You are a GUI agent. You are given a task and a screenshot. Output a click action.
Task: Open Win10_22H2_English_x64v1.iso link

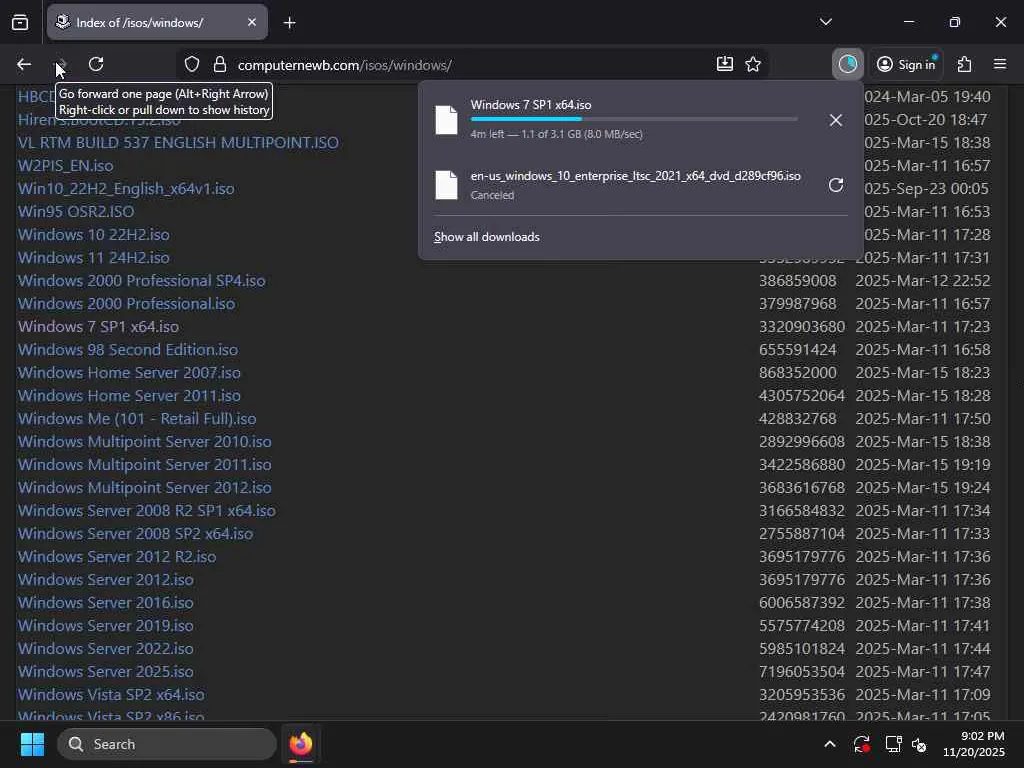point(126,189)
